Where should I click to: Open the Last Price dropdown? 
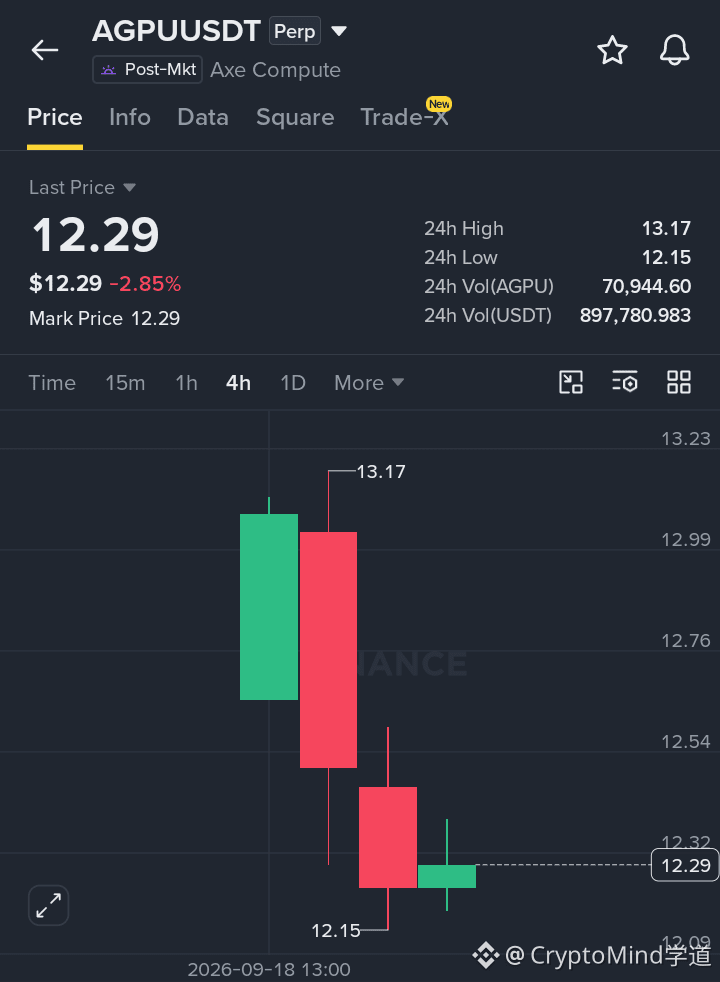[x=82, y=187]
